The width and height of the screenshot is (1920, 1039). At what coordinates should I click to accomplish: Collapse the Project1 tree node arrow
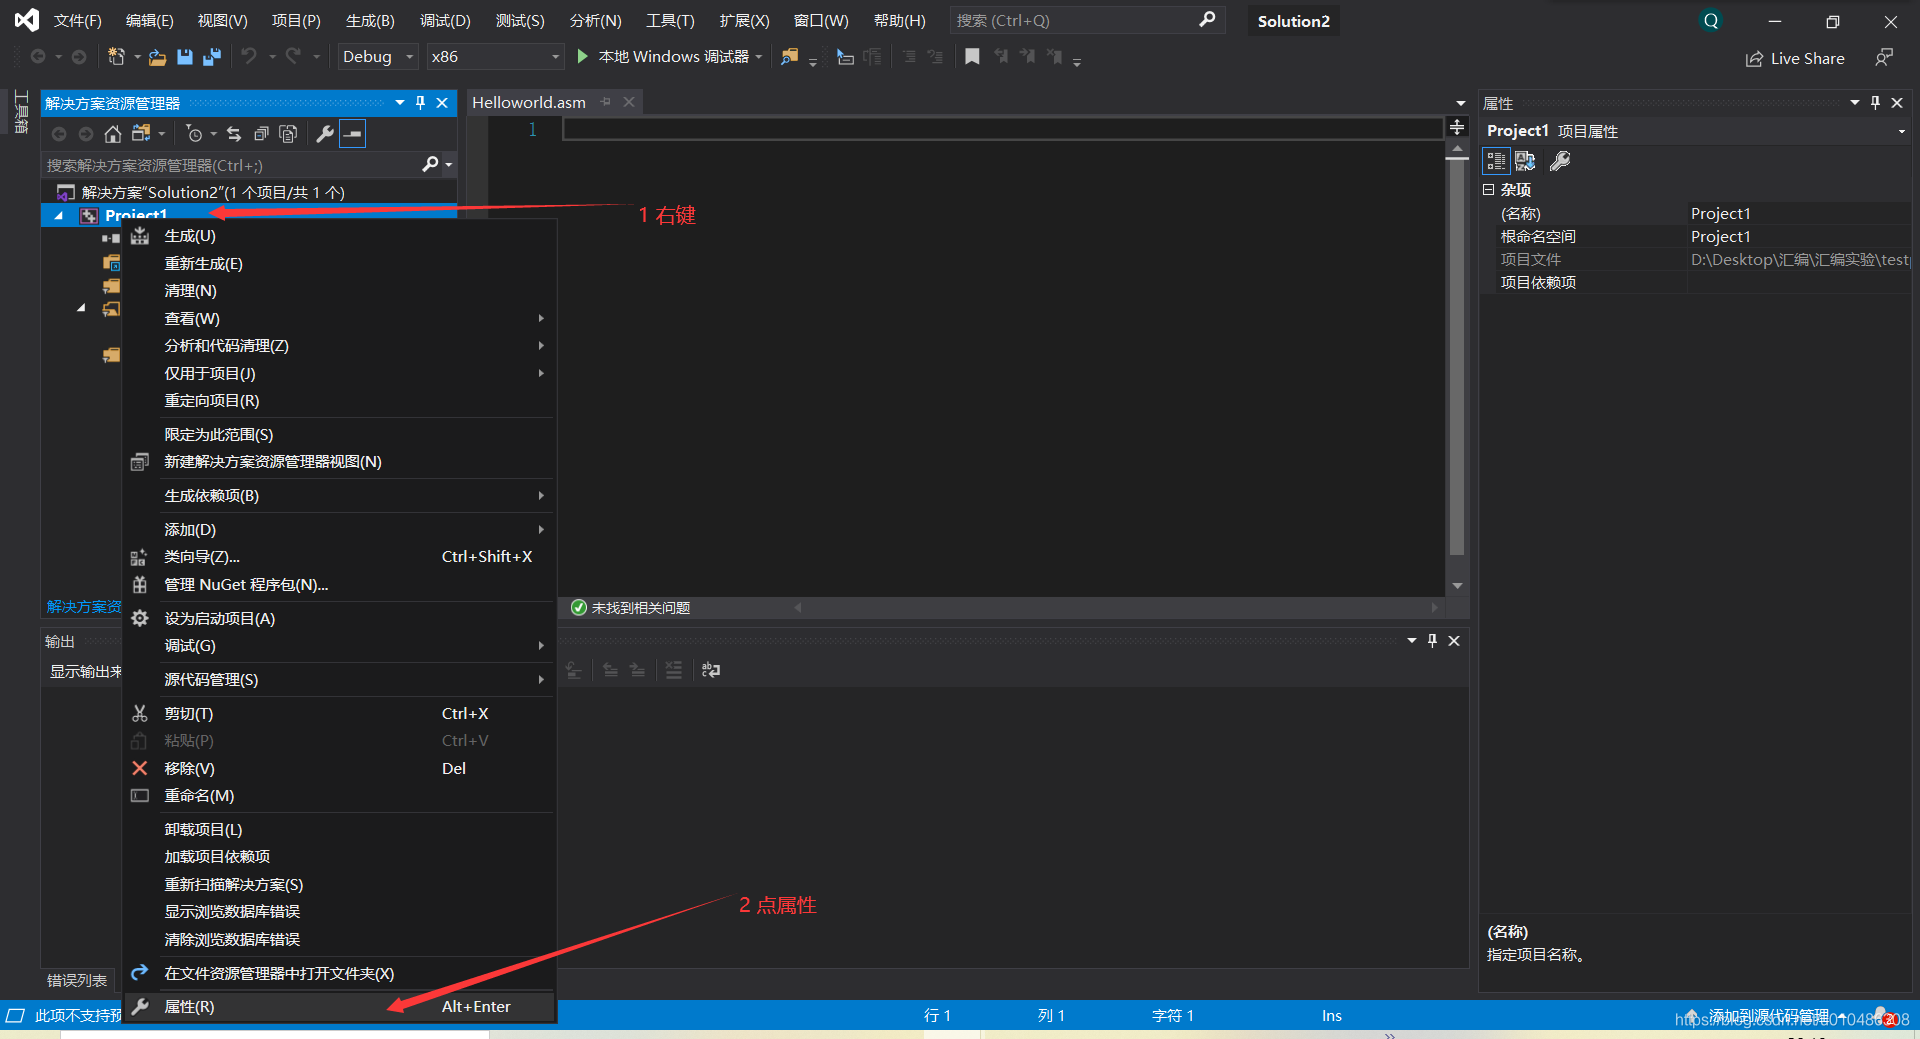coord(58,216)
